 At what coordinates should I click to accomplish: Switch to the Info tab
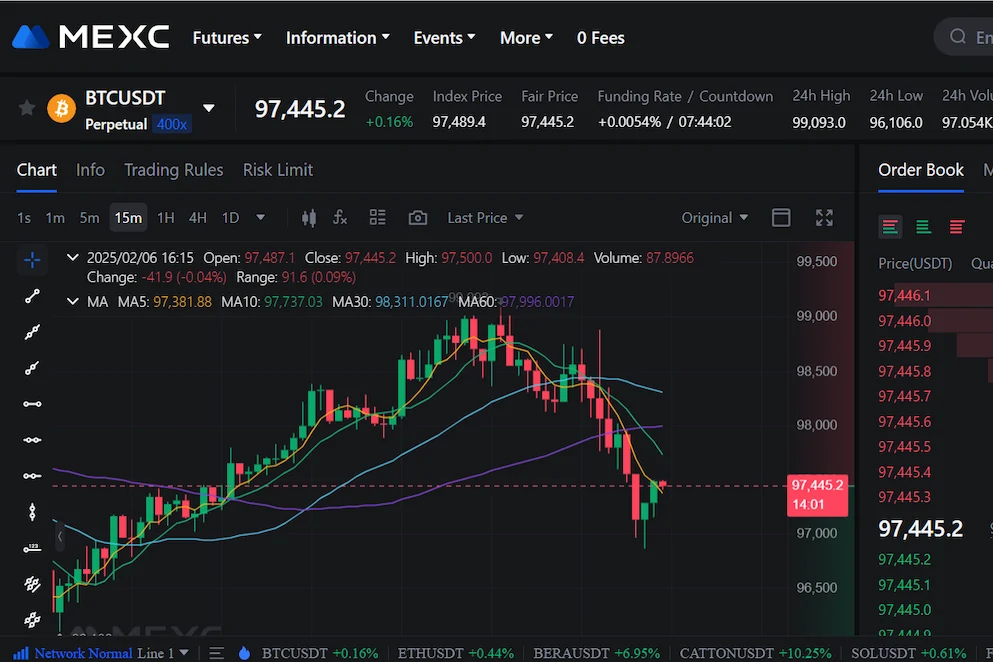90,170
